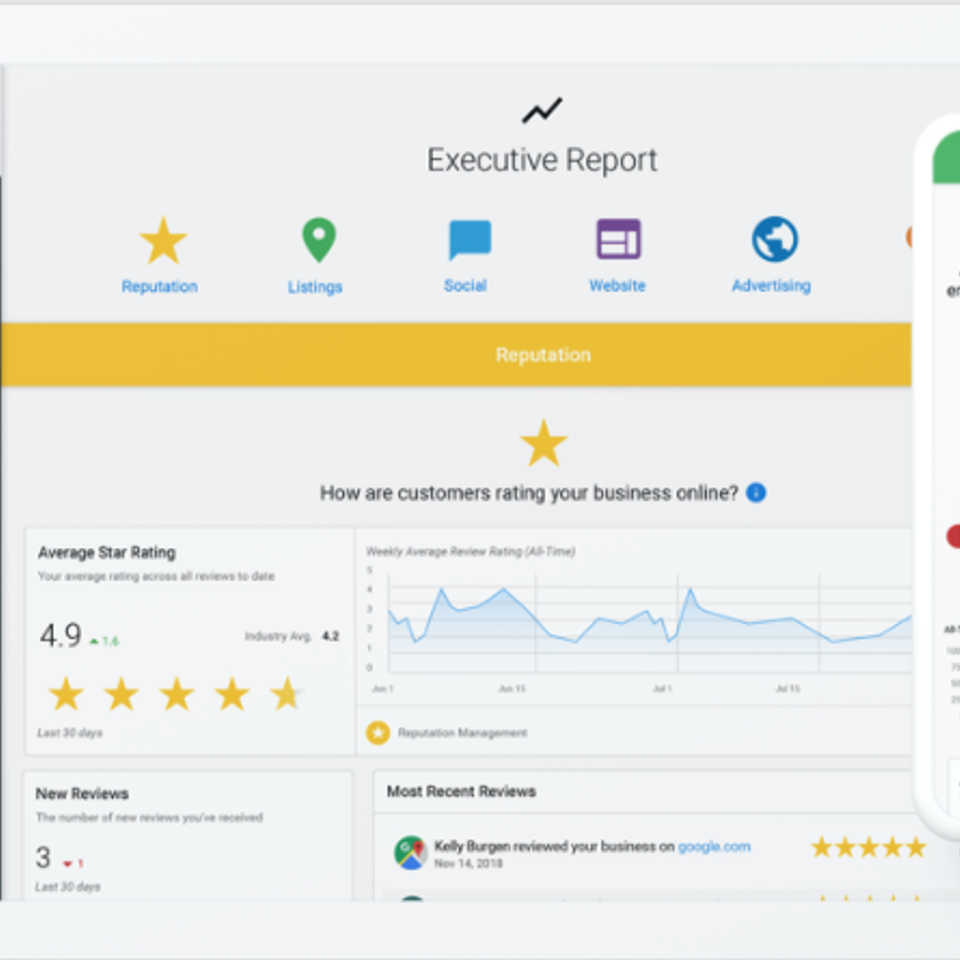Viewport: 960px width, 960px height.
Task: Click the Executive Report title
Action: pos(542,160)
